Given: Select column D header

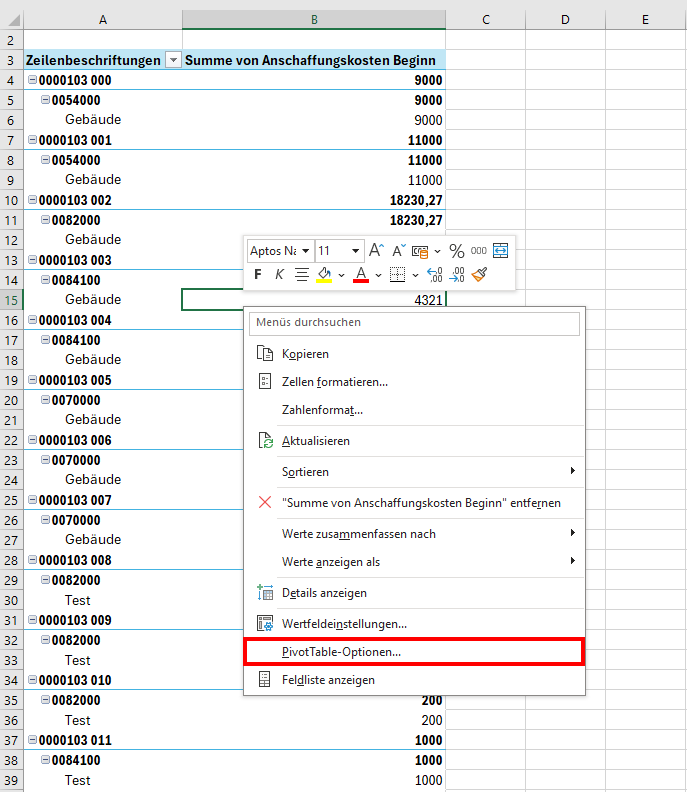Looking at the screenshot, I should (565, 20).
